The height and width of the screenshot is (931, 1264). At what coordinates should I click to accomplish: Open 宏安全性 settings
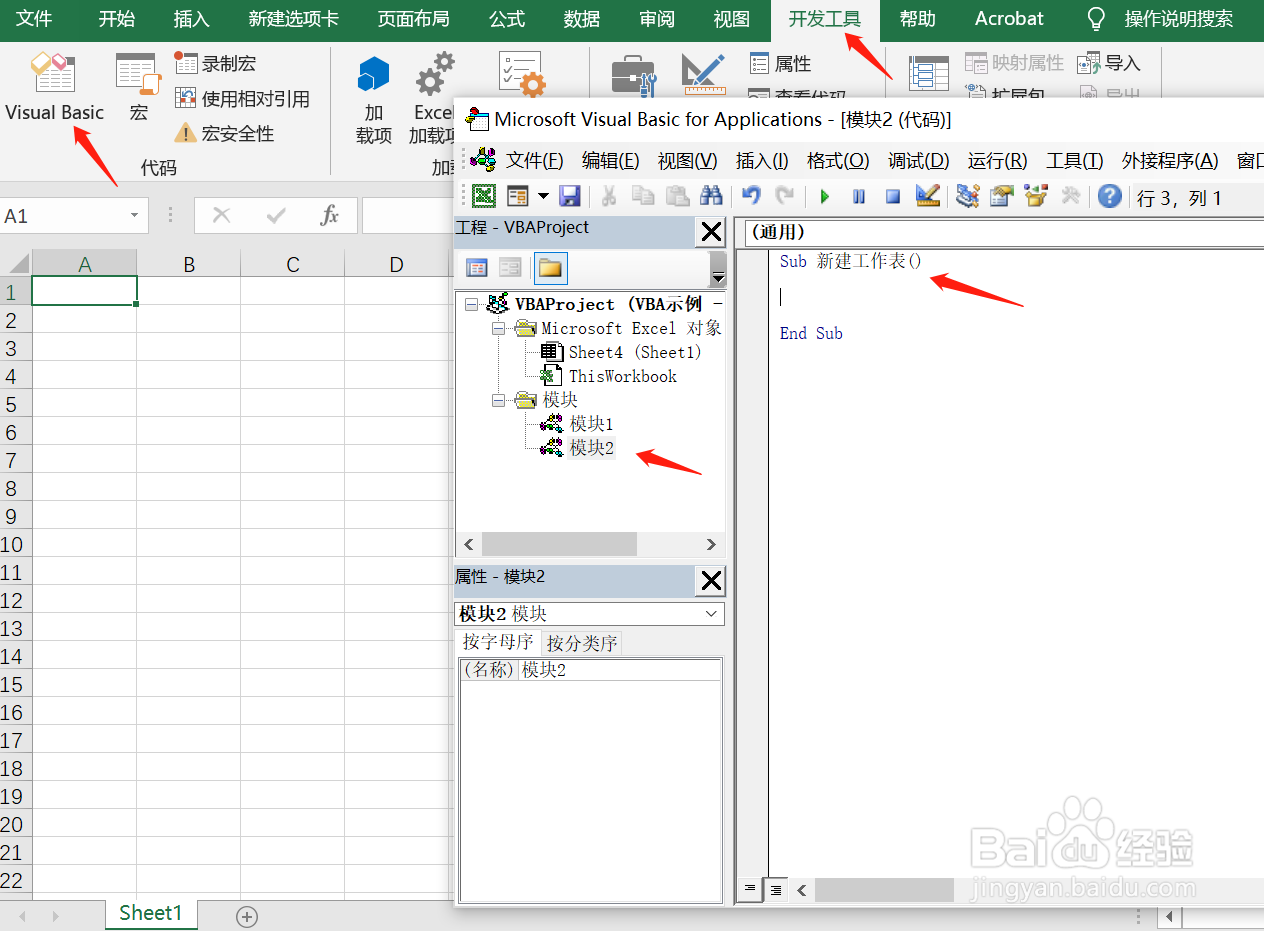coord(224,133)
